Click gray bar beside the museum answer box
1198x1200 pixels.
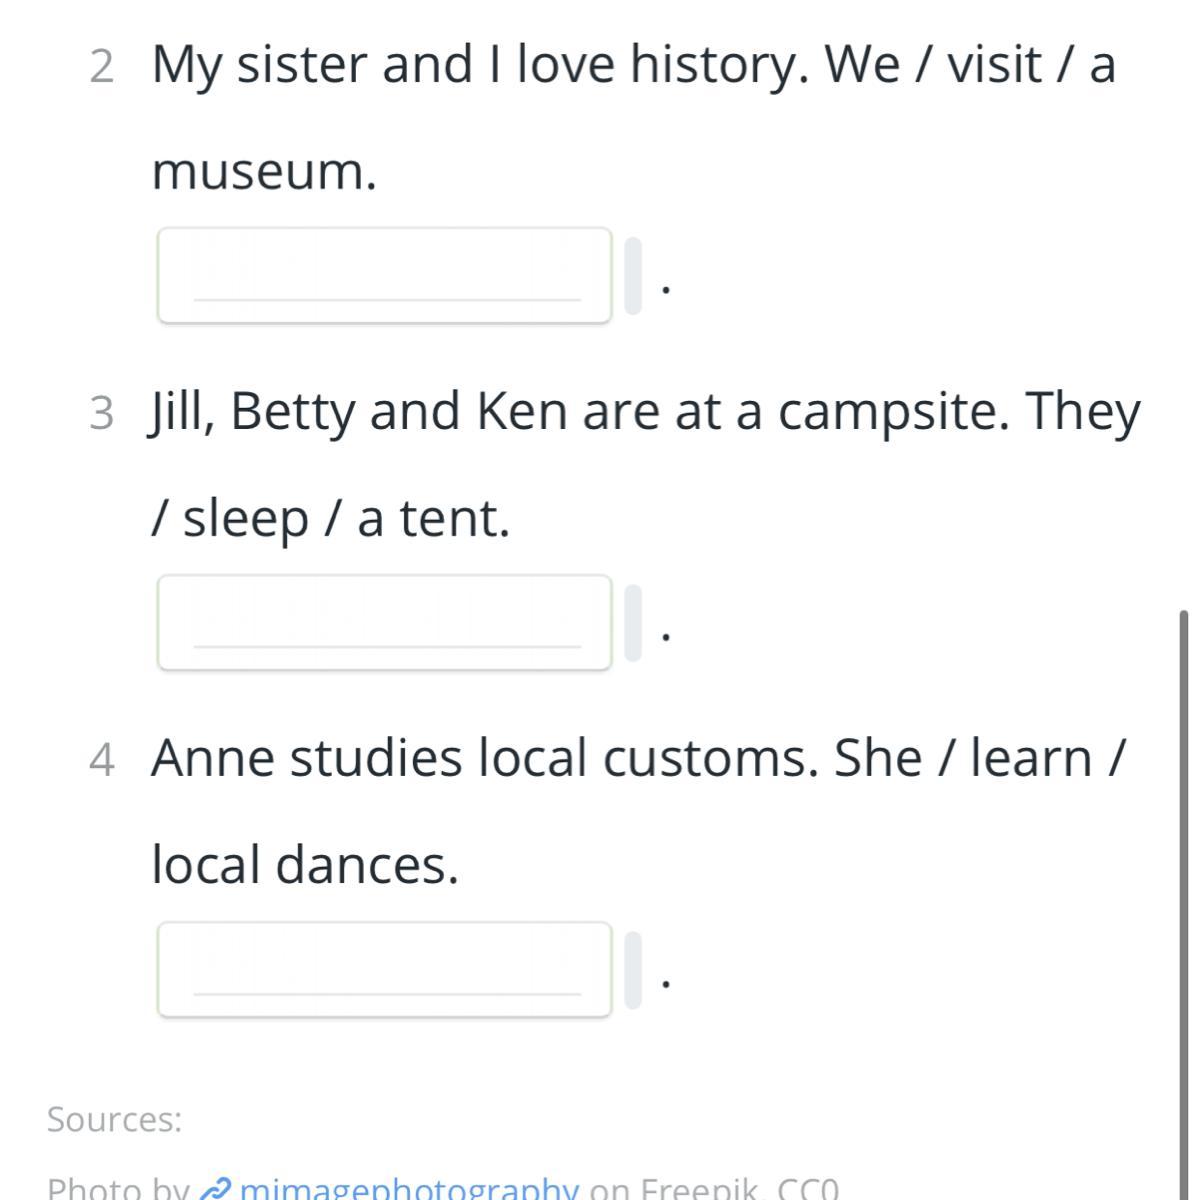click(x=633, y=276)
